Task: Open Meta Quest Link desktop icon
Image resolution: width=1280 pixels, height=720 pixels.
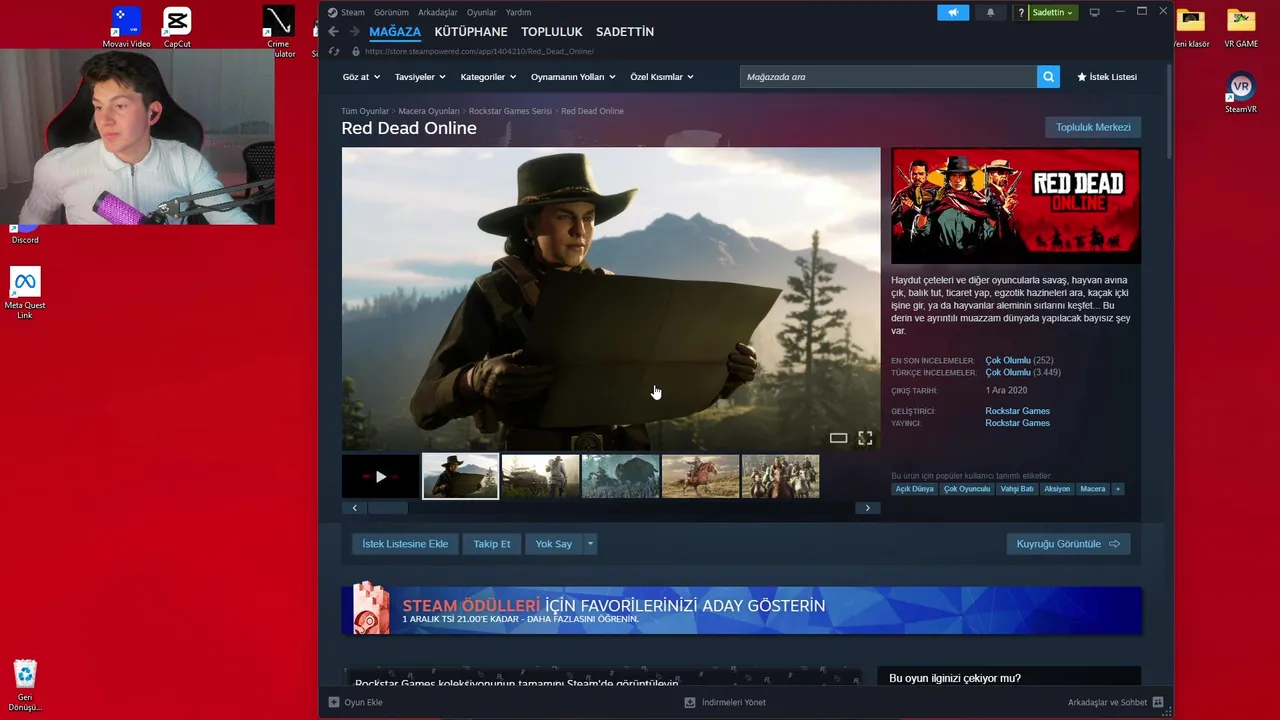Action: tap(25, 293)
